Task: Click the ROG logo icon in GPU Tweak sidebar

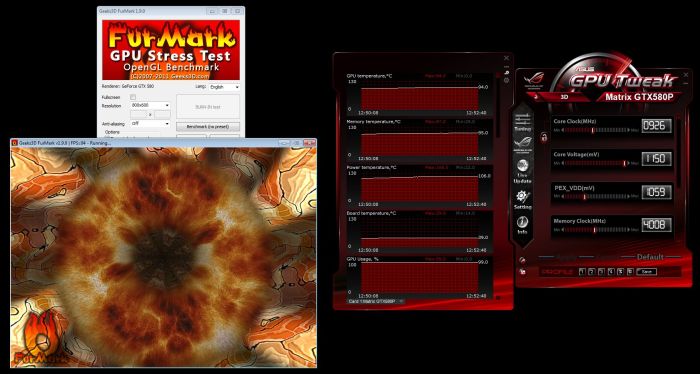Action: tap(523, 144)
